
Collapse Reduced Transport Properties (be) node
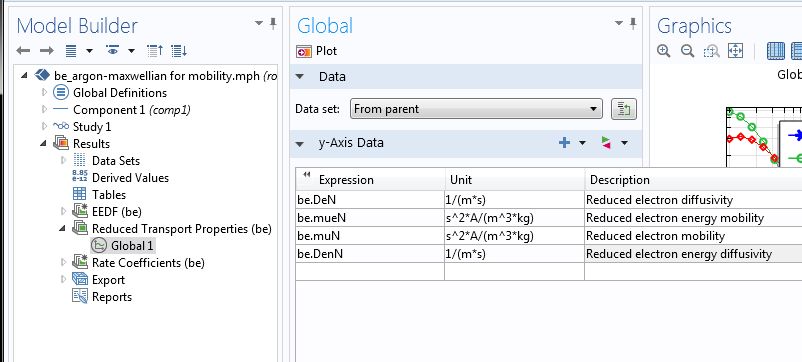(x=63, y=229)
